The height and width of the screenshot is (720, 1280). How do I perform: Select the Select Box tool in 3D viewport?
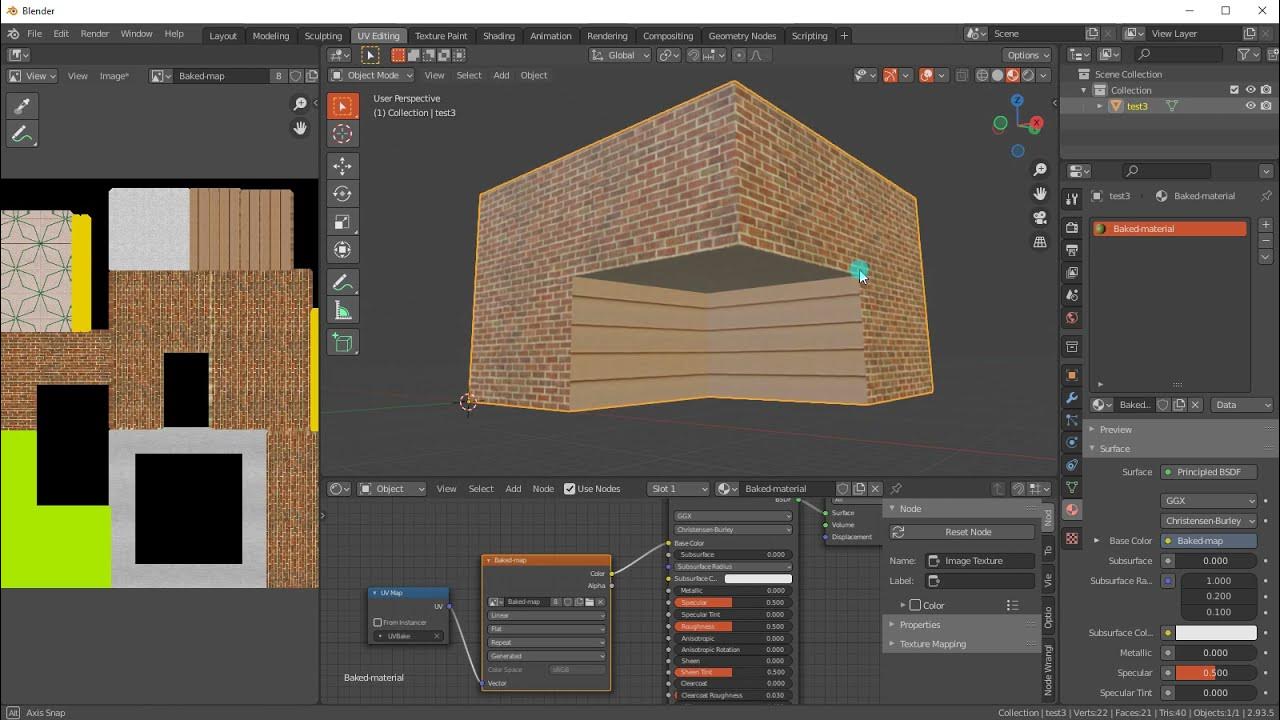pos(342,106)
